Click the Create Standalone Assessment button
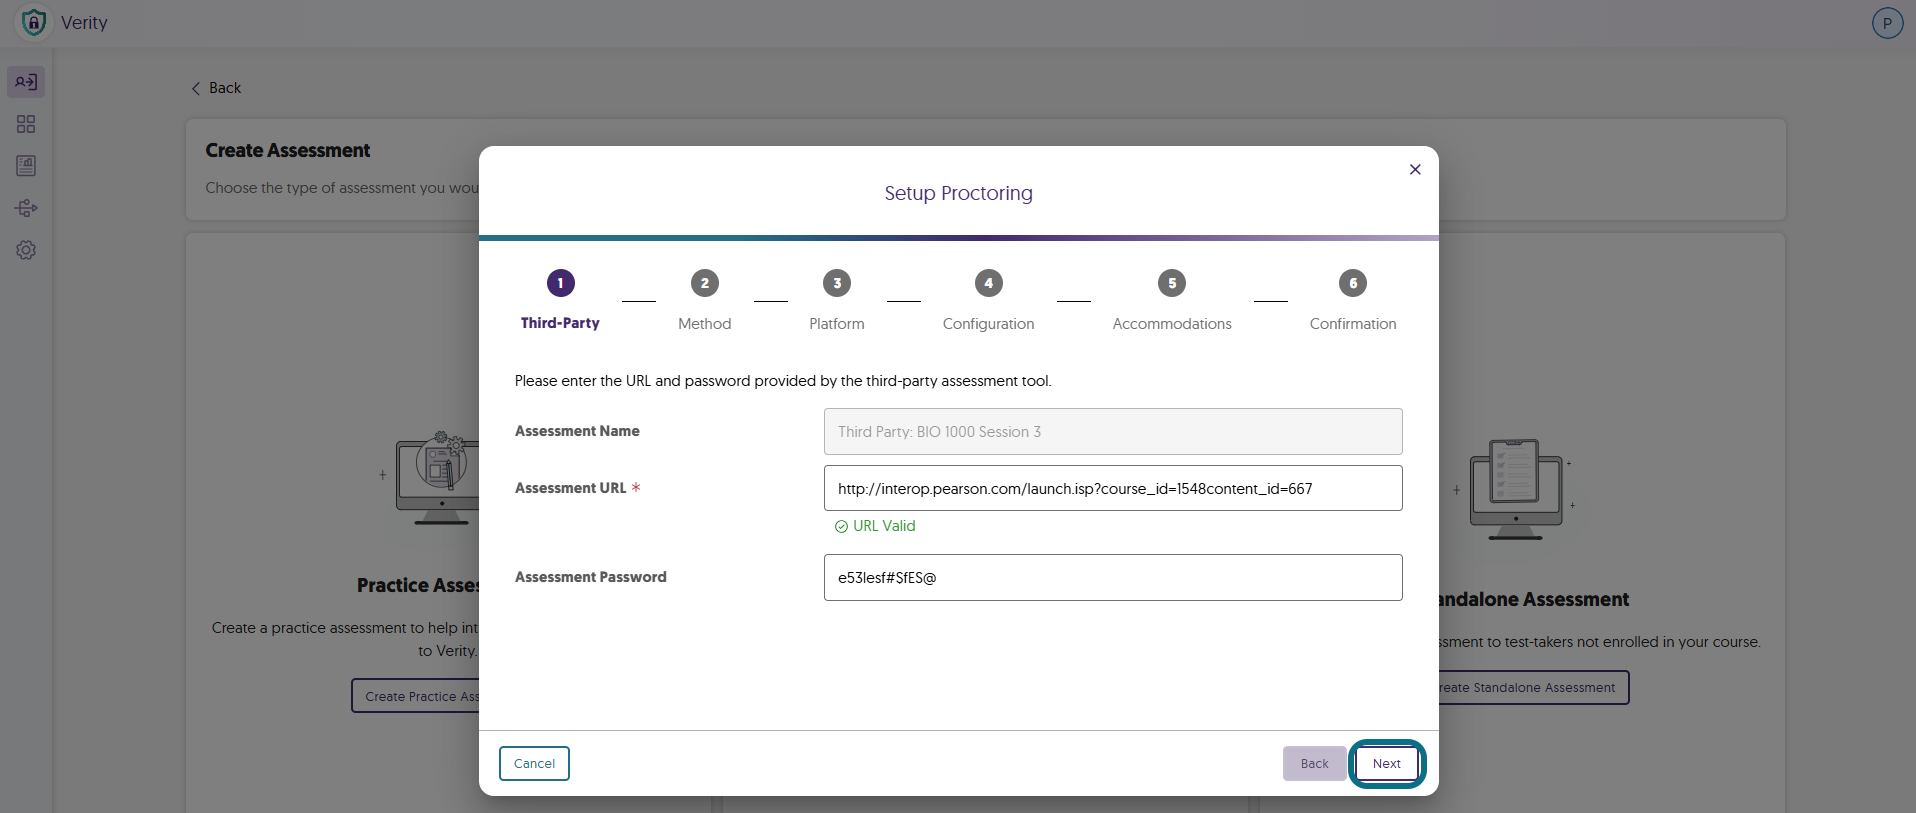 [1533, 688]
